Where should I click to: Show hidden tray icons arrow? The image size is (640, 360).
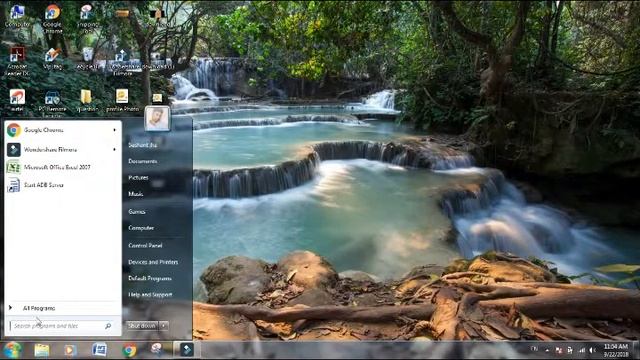click(547, 350)
